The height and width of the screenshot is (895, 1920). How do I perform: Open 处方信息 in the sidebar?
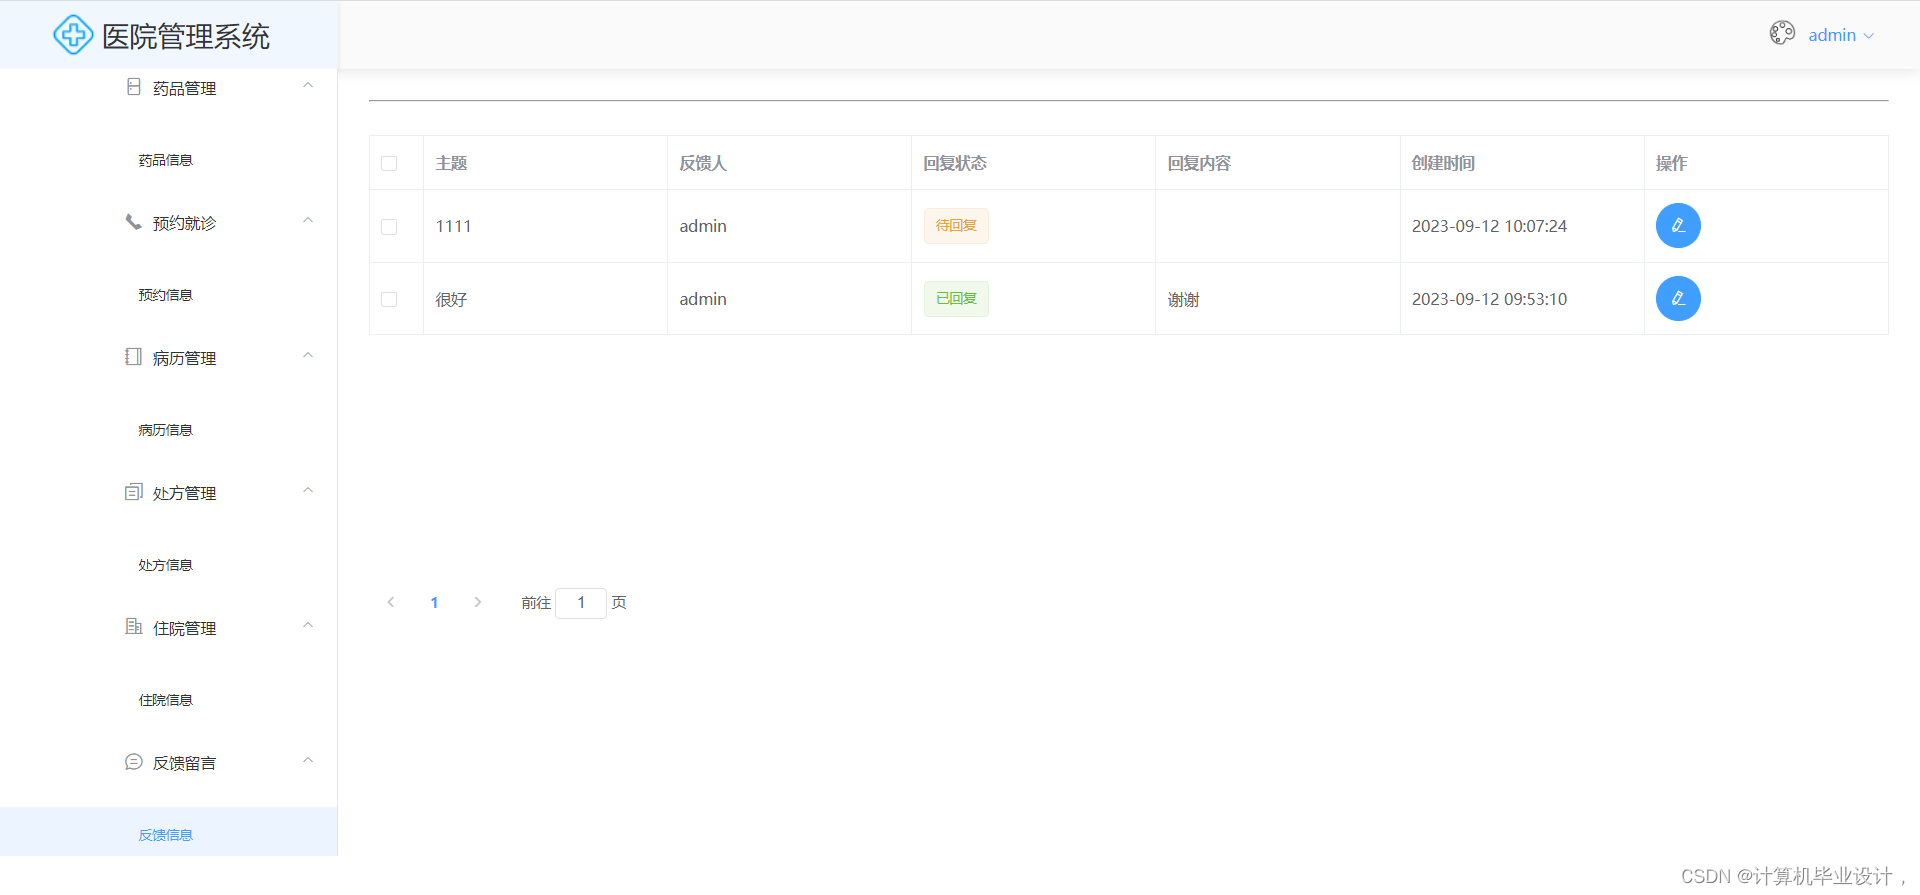[x=168, y=565]
